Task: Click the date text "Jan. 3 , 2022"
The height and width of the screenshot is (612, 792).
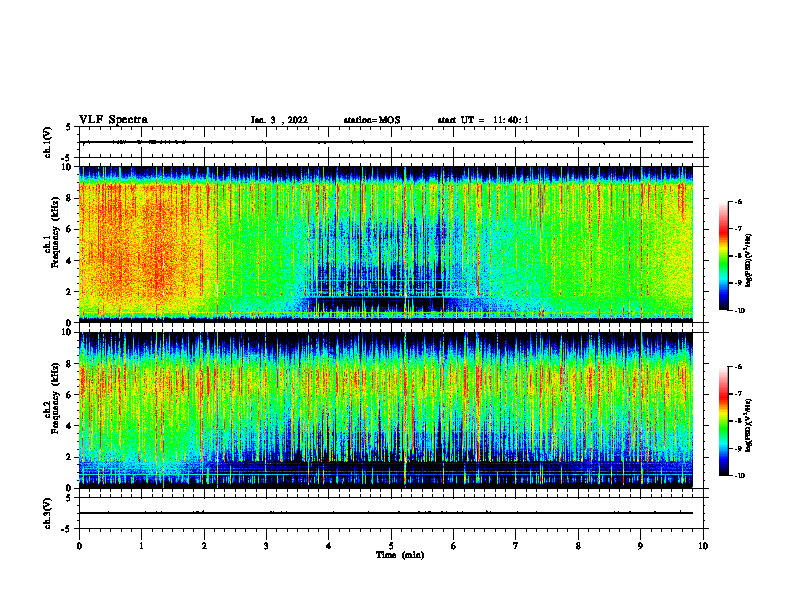Action: (x=279, y=120)
